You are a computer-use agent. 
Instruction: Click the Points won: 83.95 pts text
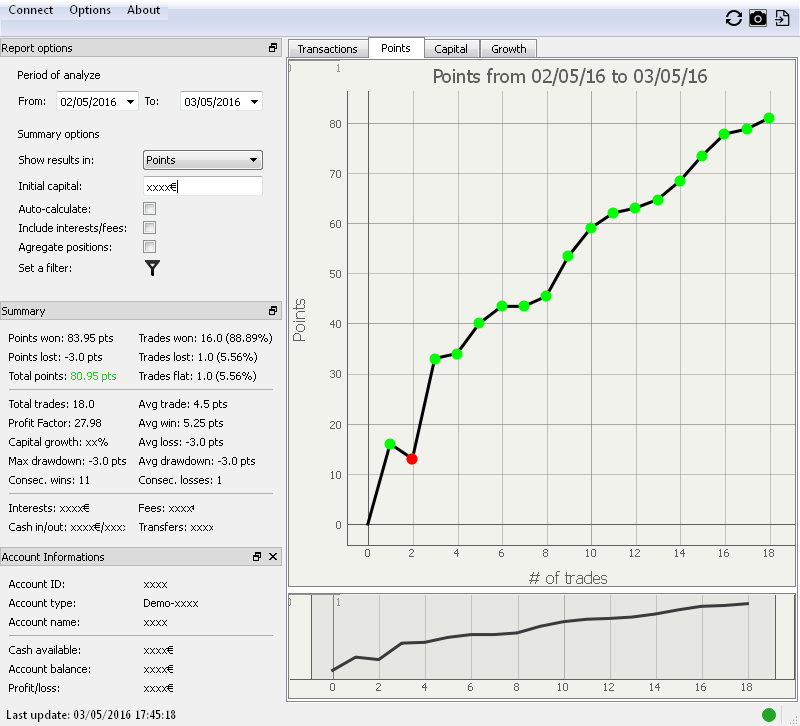(61, 338)
